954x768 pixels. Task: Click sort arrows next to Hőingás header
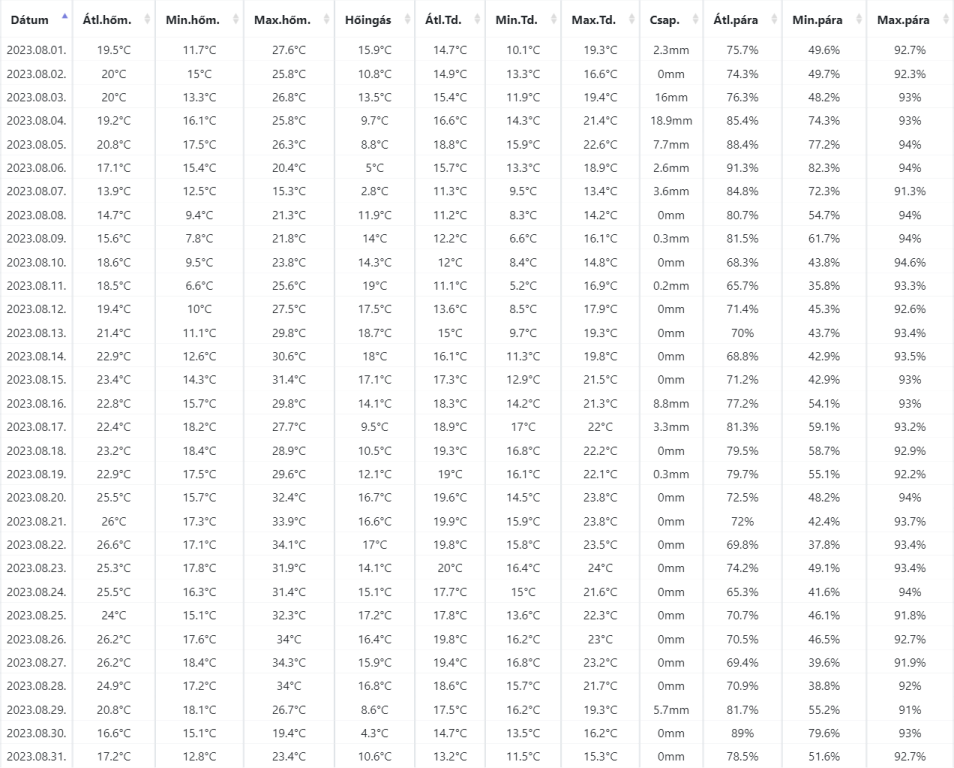(x=407, y=19)
